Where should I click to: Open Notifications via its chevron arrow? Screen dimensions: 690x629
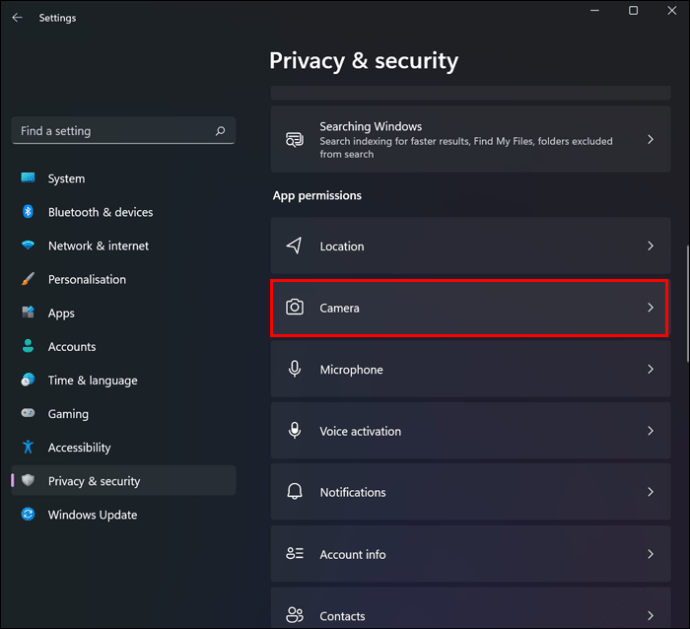[650, 492]
